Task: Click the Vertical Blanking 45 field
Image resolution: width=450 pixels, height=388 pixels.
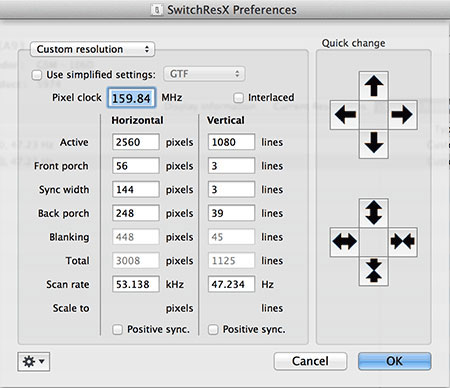Action: (231, 237)
